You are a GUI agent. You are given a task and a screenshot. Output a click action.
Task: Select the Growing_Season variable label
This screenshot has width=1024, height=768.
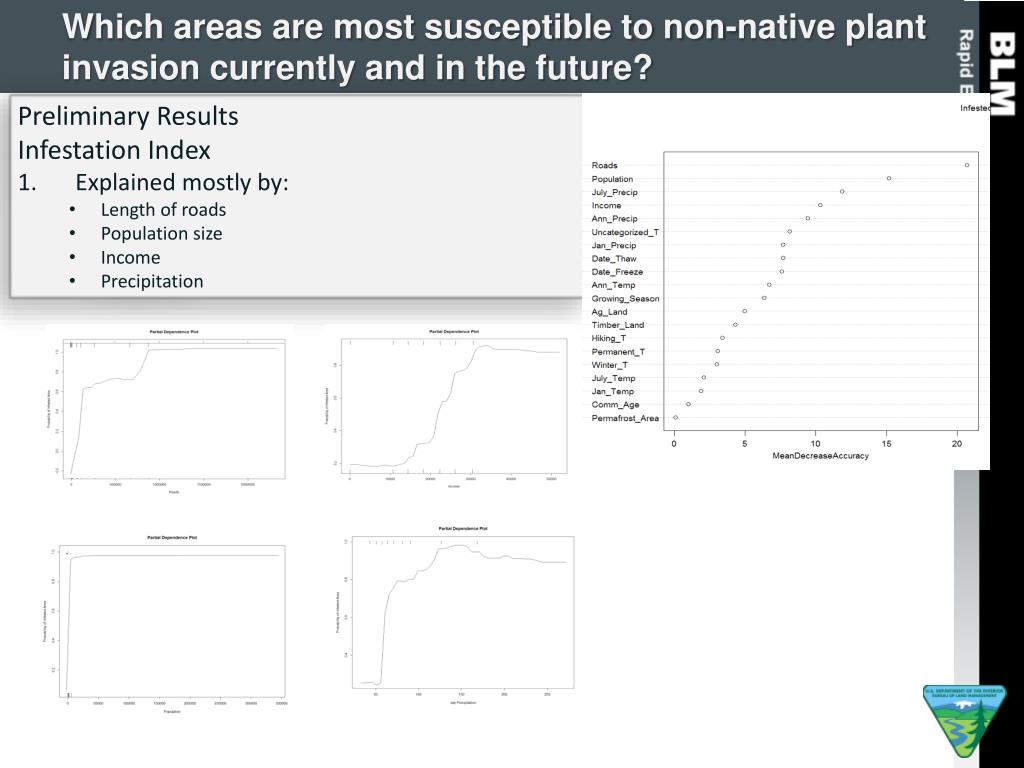click(625, 298)
